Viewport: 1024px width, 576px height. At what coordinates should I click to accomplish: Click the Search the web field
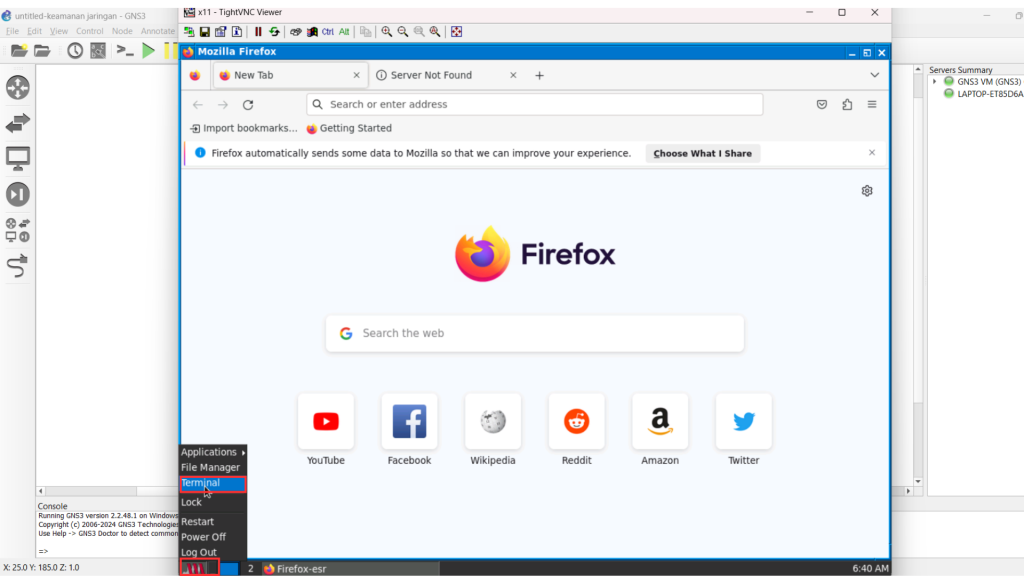(x=534, y=334)
